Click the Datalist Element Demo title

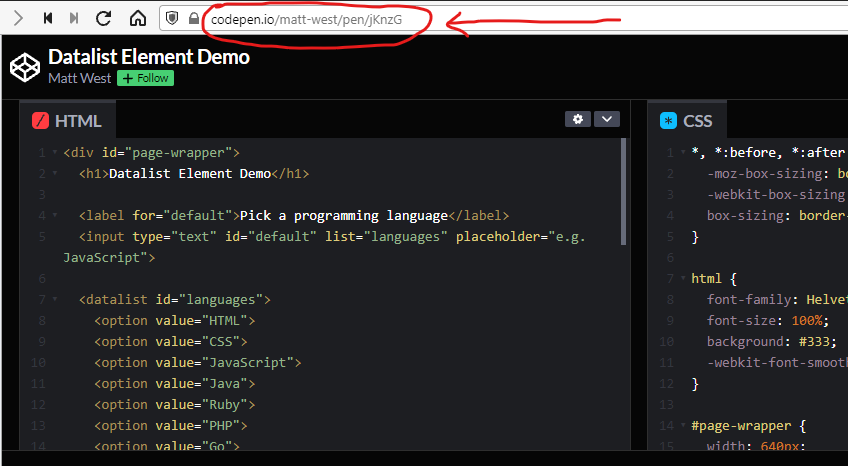[149, 57]
